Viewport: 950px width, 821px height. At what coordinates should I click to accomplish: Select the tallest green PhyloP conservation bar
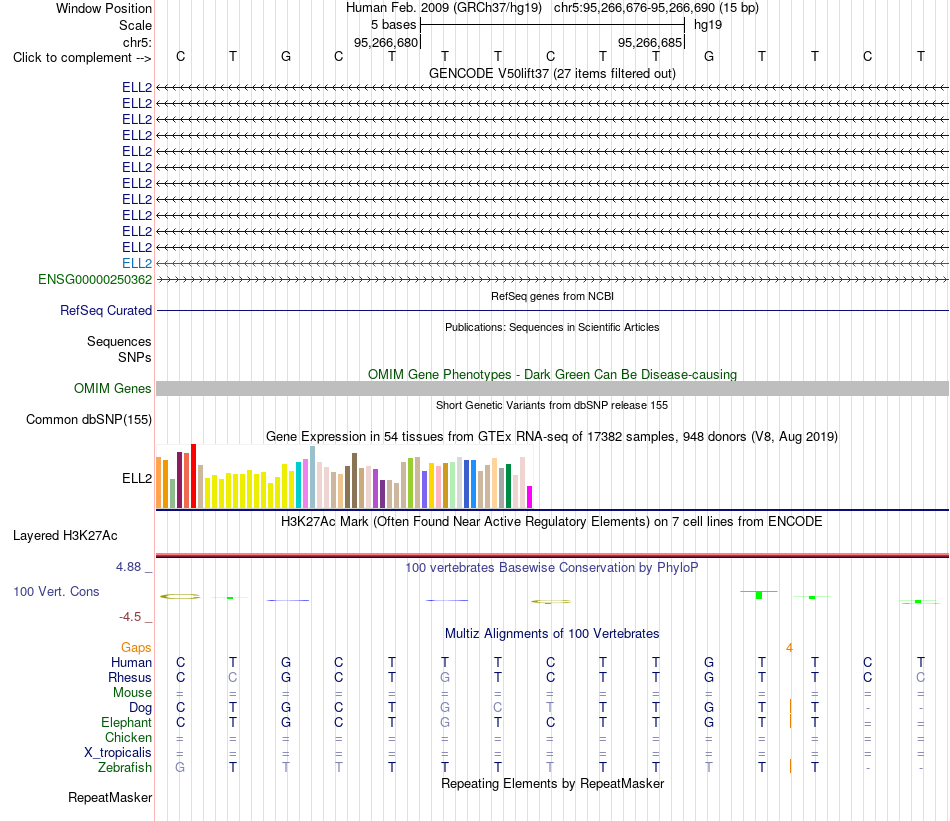759,596
